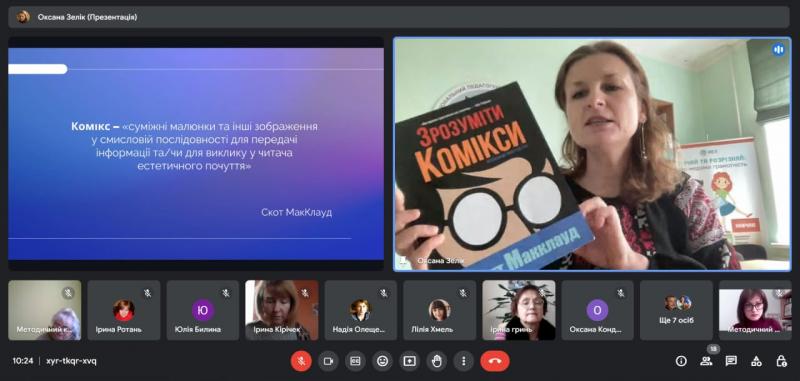
Task: Open the chat with everyone panel
Action: click(x=731, y=361)
